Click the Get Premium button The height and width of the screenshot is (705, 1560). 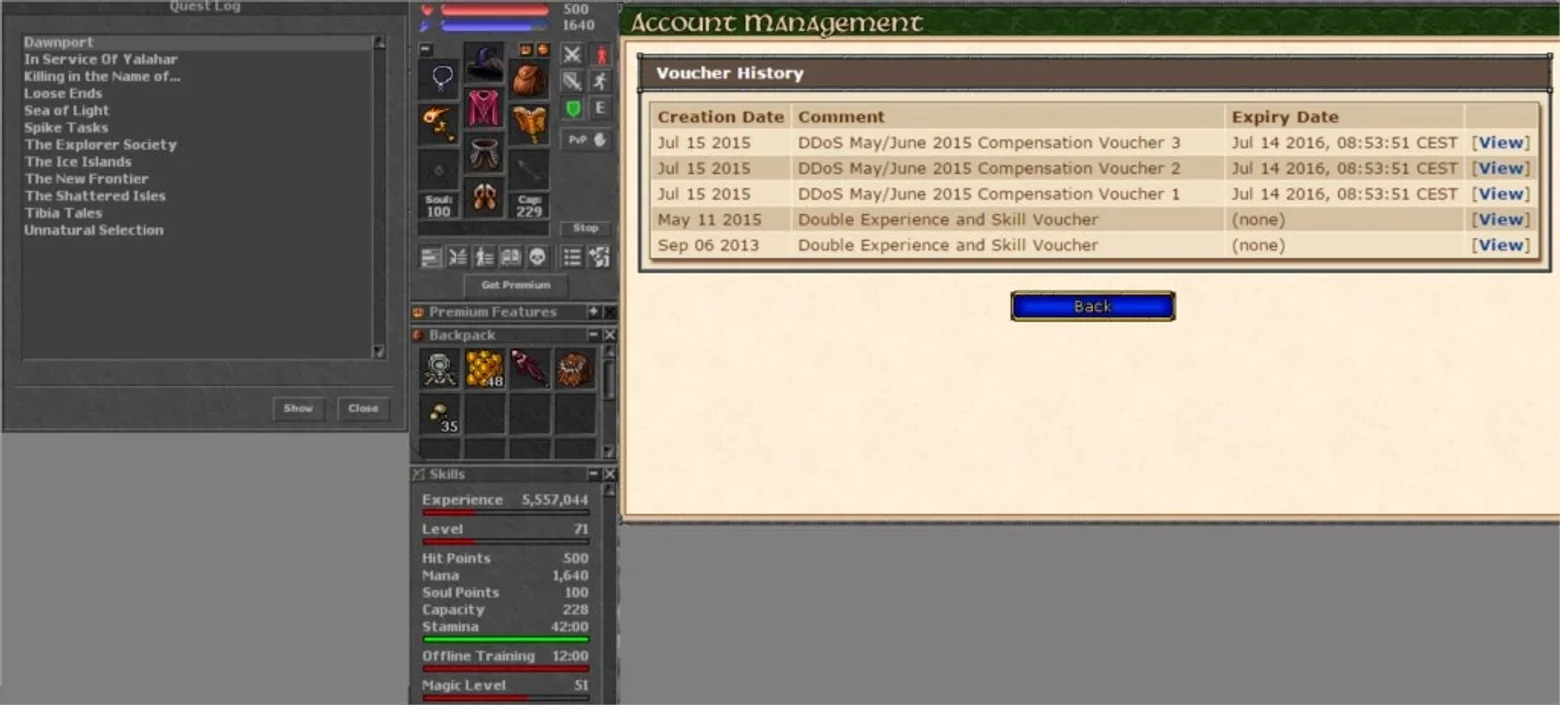click(516, 285)
